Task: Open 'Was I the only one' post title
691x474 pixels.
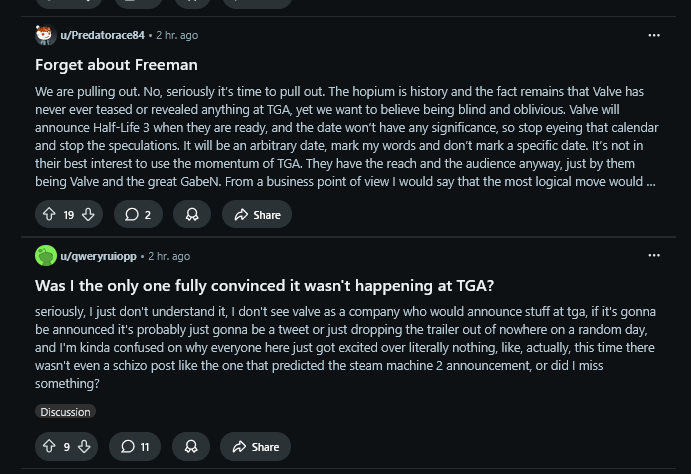Action: click(264, 286)
